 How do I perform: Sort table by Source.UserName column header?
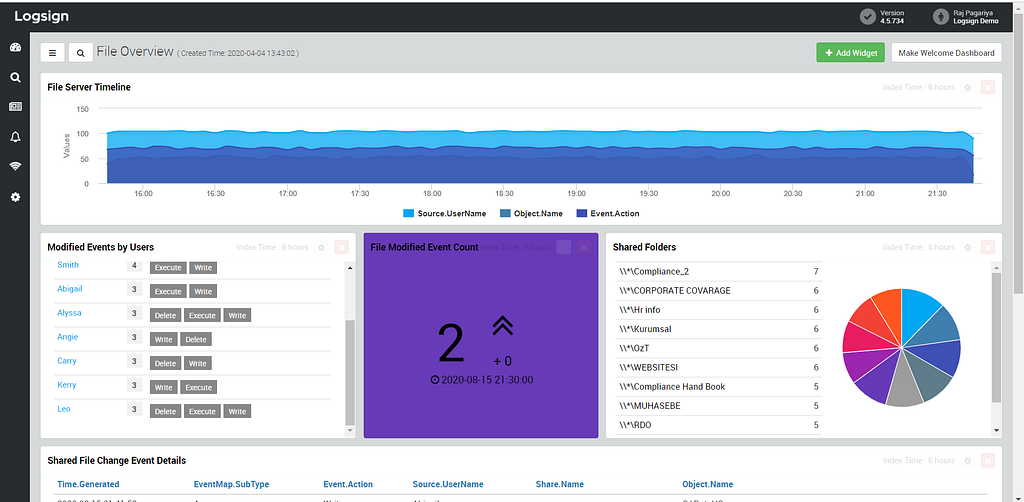[x=448, y=484]
